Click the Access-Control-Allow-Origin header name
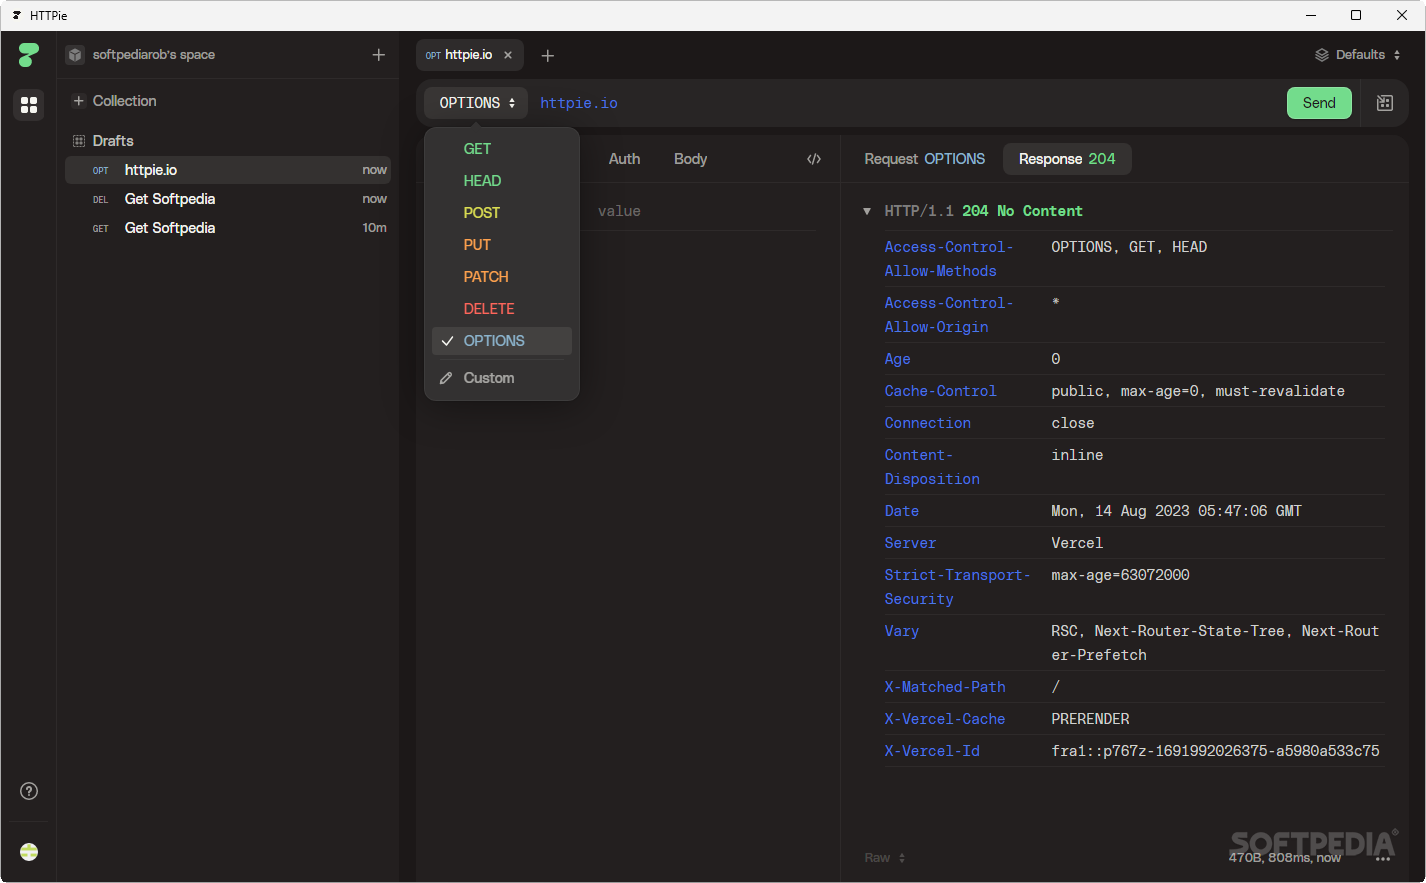 949,315
